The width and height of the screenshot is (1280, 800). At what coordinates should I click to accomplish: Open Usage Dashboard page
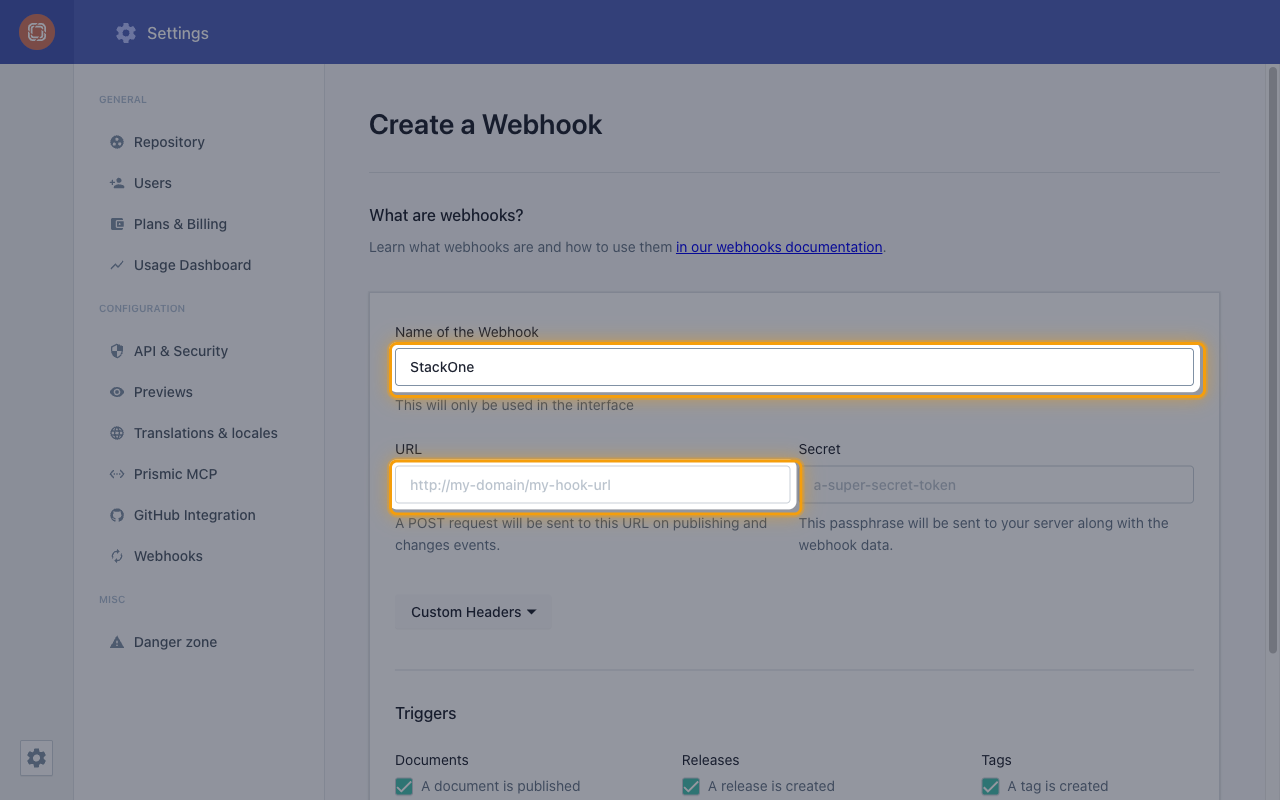192,265
